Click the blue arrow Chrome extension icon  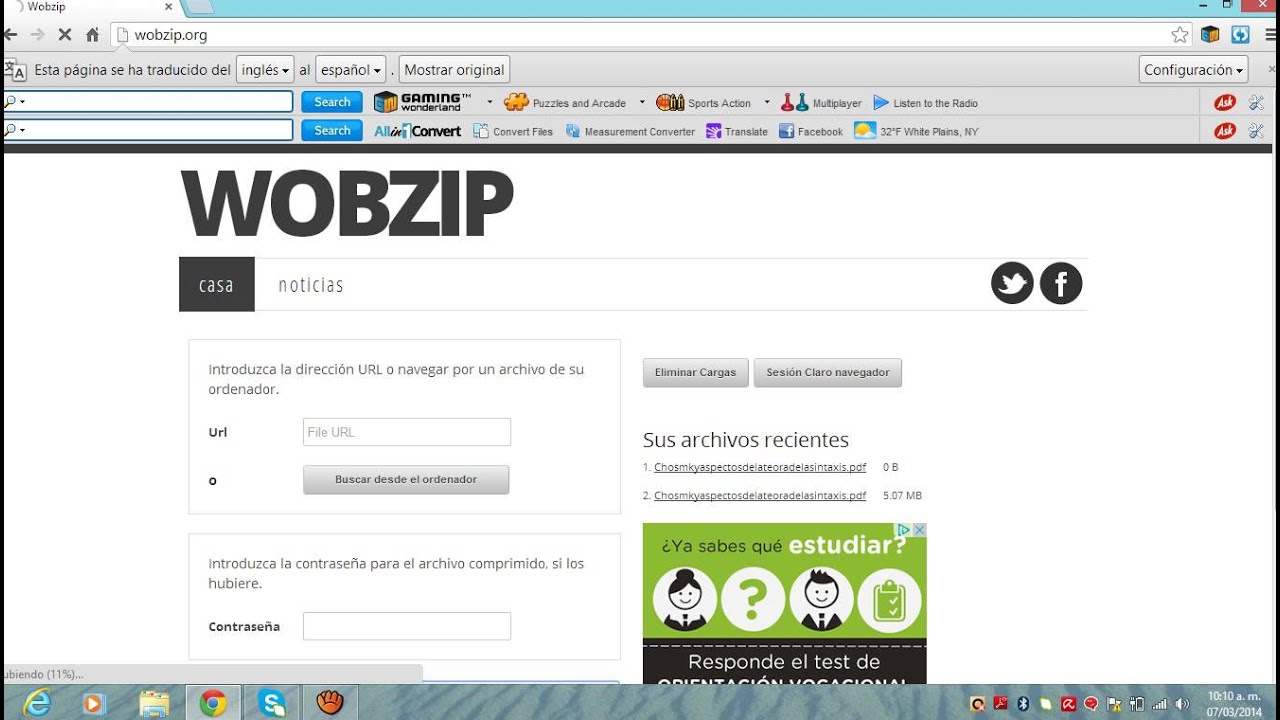tap(1241, 35)
